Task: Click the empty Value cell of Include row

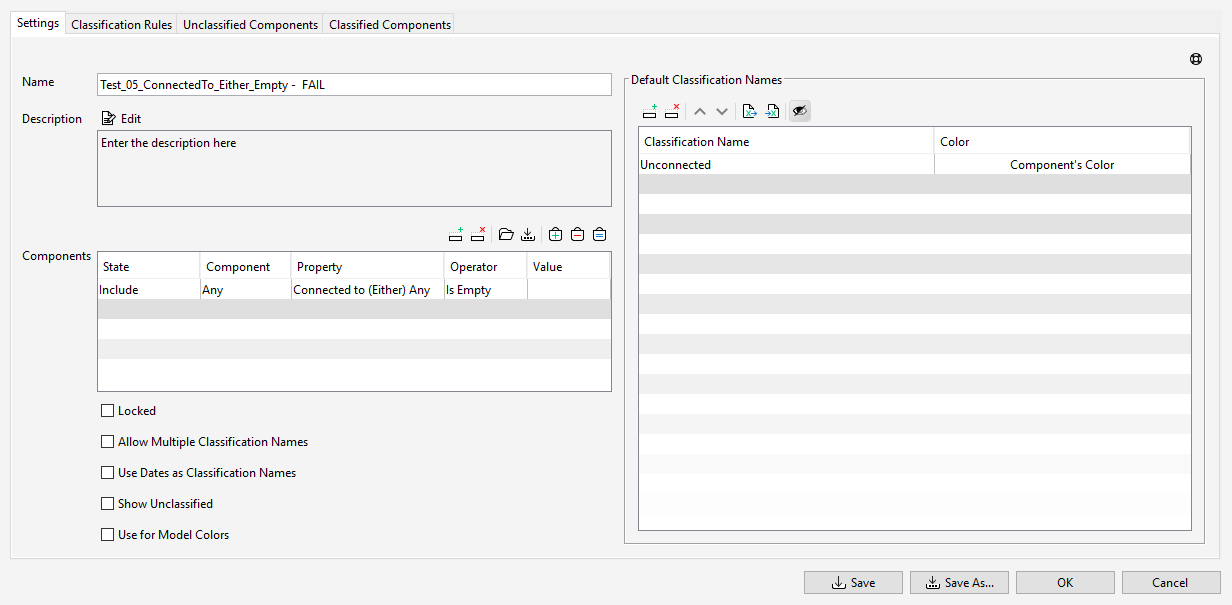Action: tap(569, 290)
